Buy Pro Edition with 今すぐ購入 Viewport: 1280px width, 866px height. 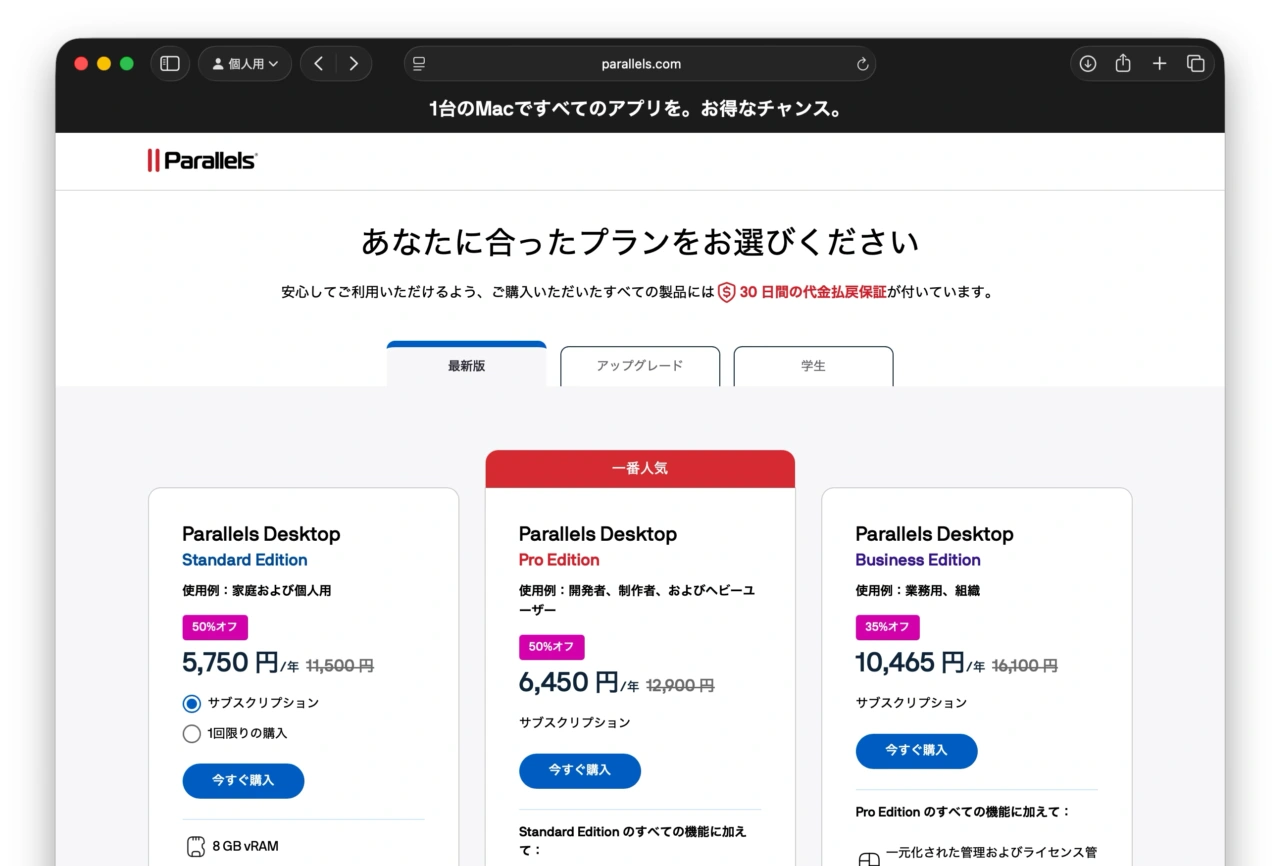579,770
